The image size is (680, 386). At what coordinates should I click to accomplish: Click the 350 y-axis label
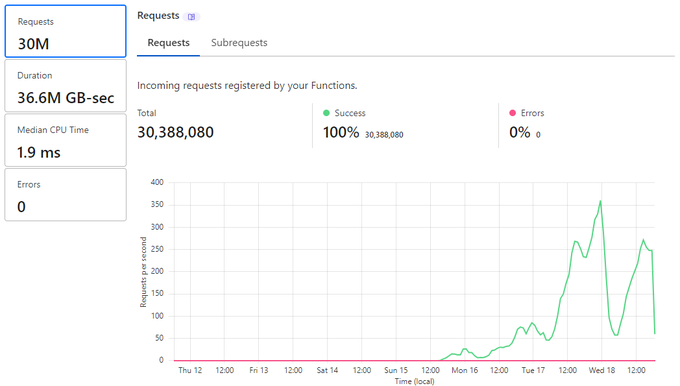pyautogui.click(x=157, y=204)
